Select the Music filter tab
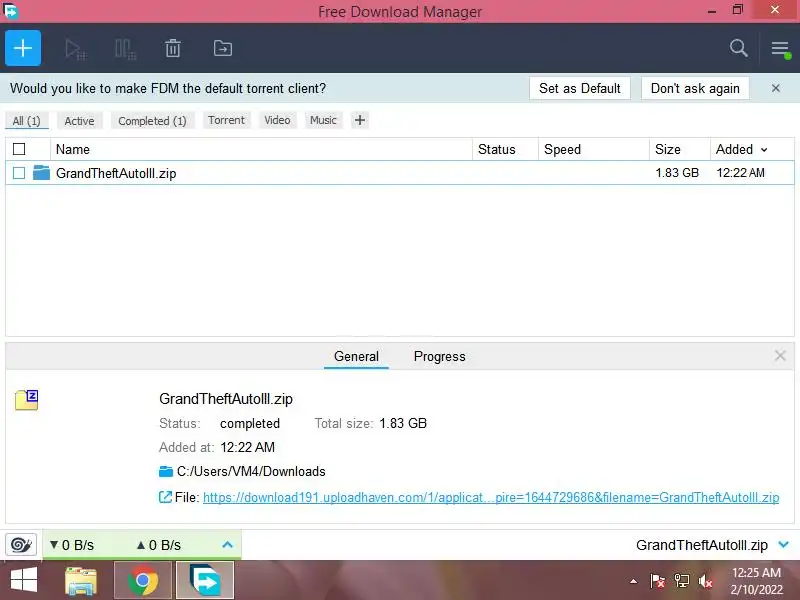 pyautogui.click(x=323, y=120)
